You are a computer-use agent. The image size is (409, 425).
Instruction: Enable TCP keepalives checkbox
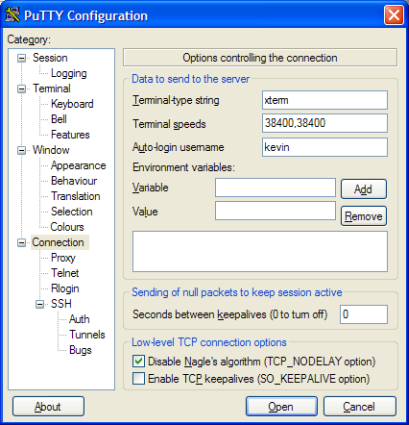[139, 379]
